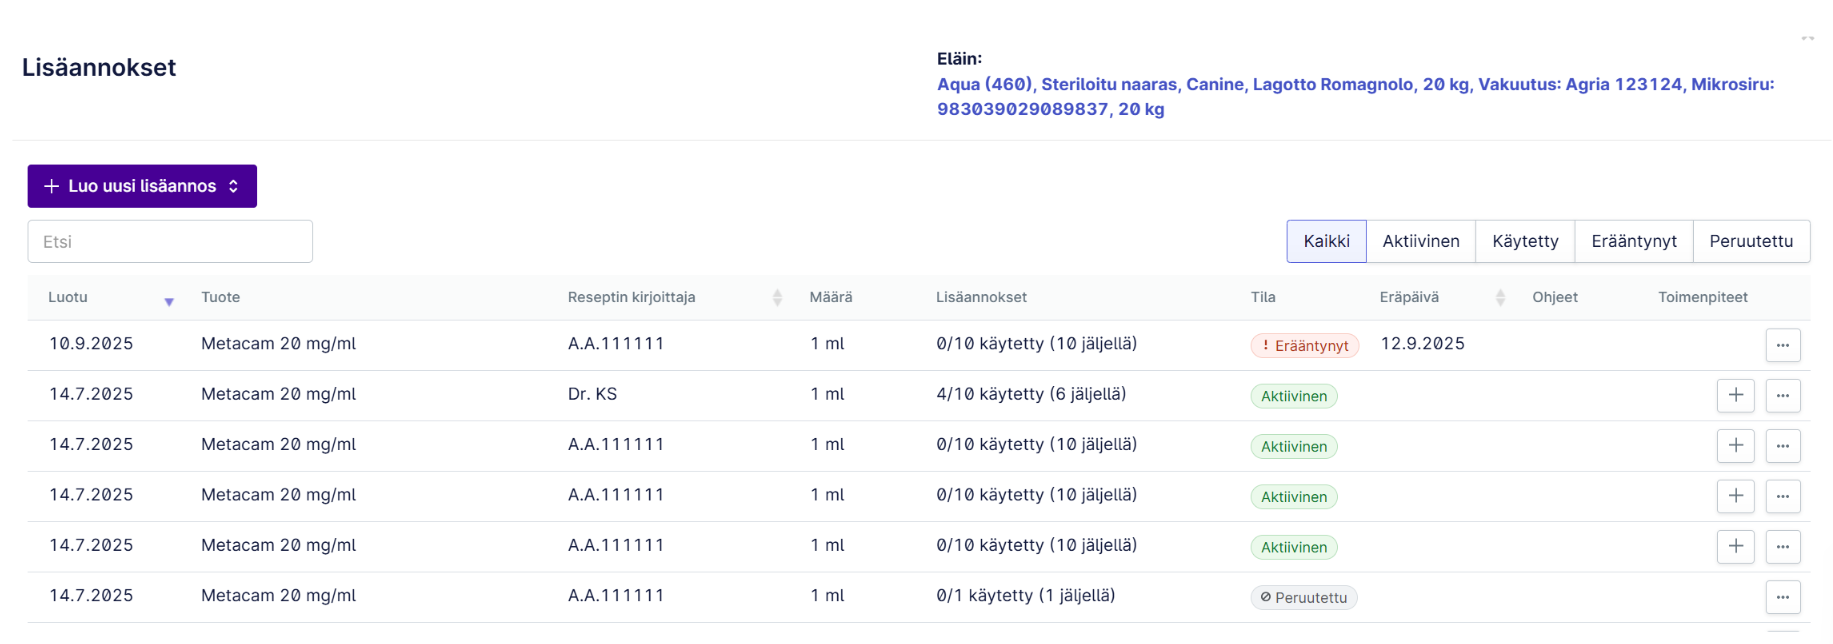Click the Peruutettu status badge in the table
Image resolution: width=1833 pixels, height=644 pixels.
coord(1303,597)
